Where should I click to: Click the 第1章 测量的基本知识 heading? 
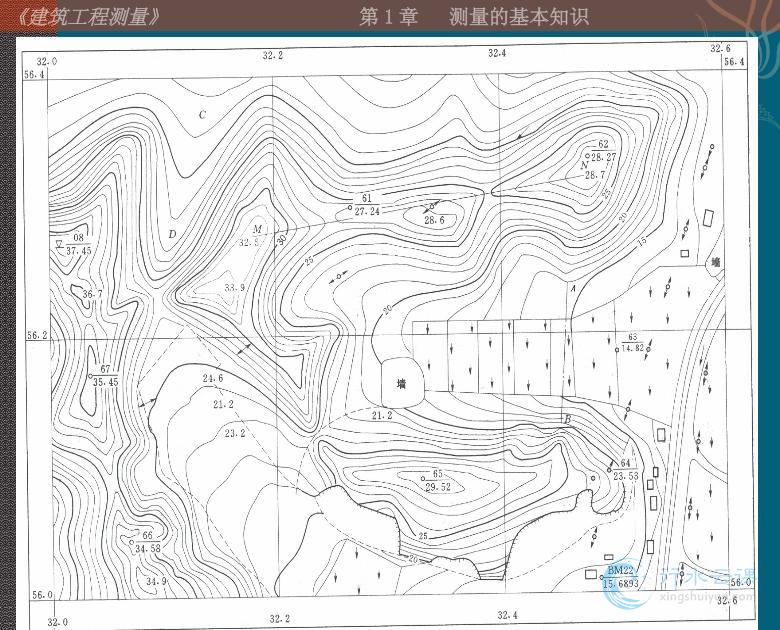click(474, 17)
